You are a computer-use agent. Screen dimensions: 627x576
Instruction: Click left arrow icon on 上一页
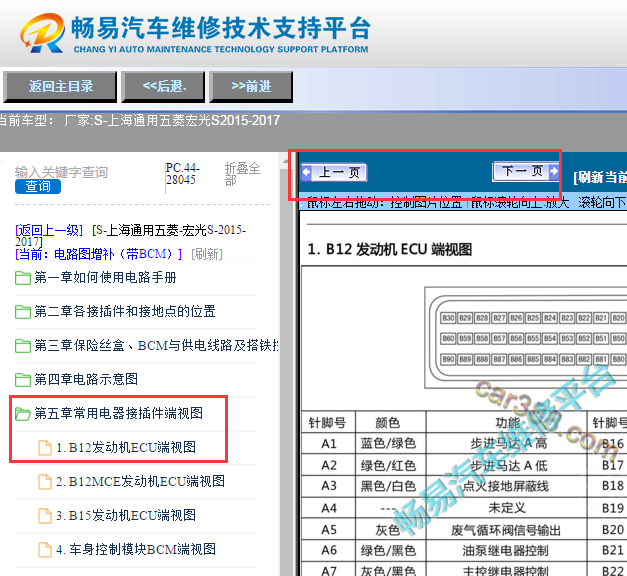click(x=306, y=172)
